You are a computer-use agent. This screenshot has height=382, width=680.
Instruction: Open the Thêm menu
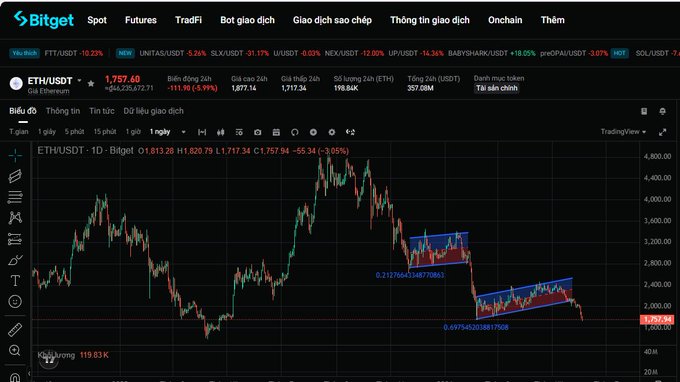coord(552,20)
